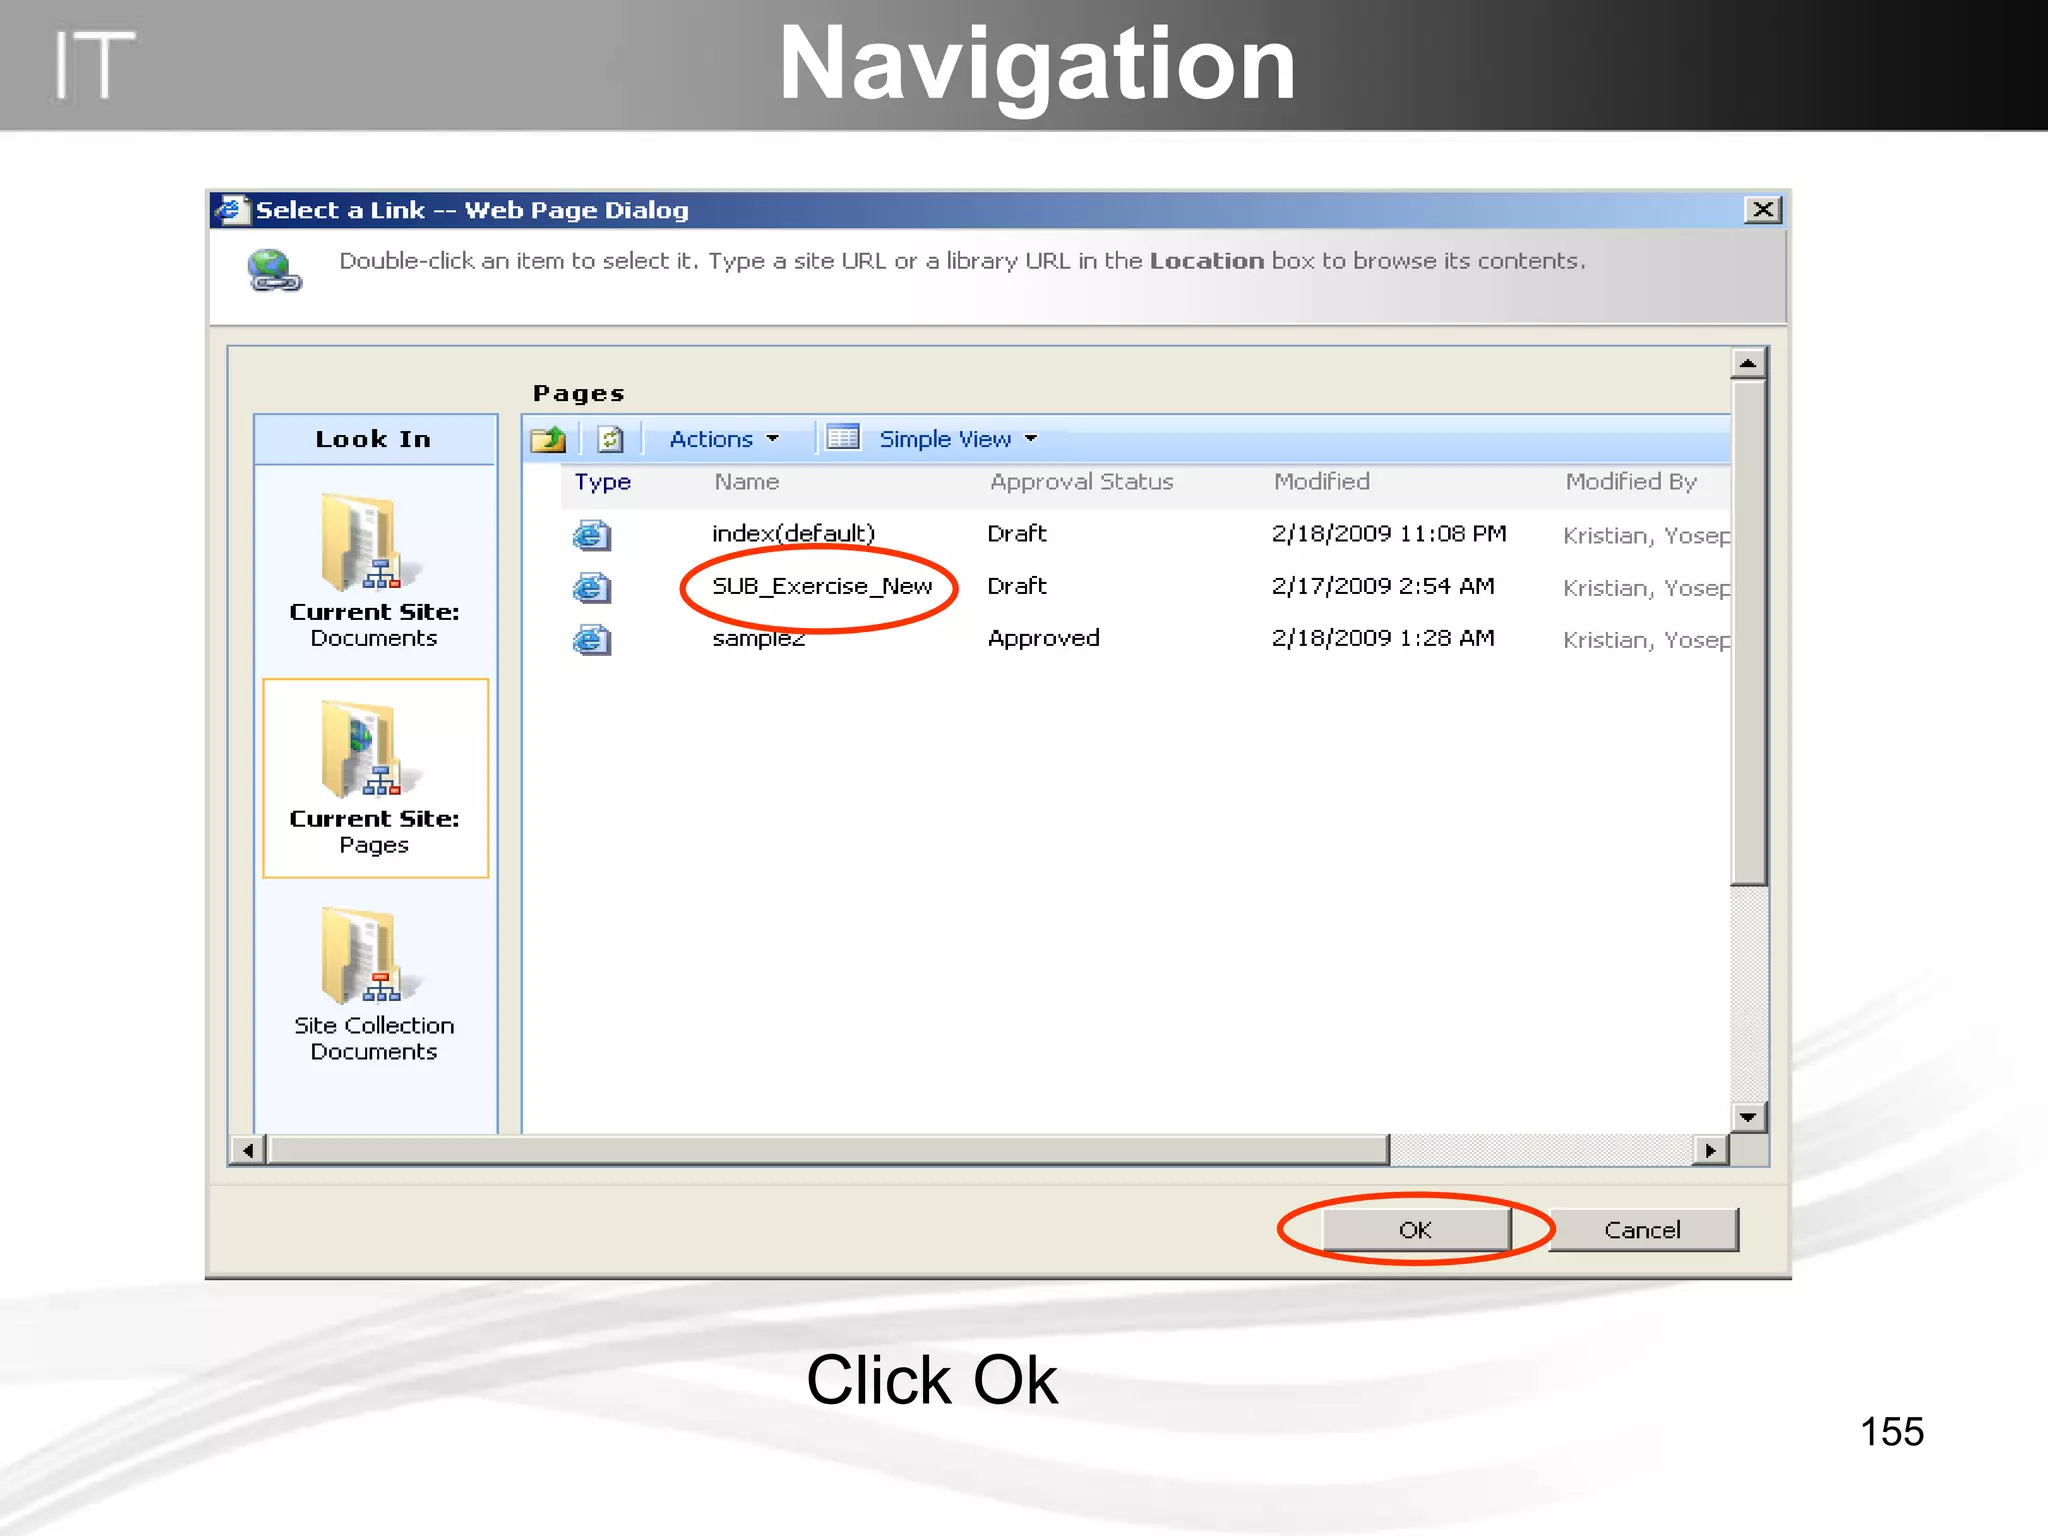Click the horizontal scrollbar thumb

click(x=828, y=1150)
